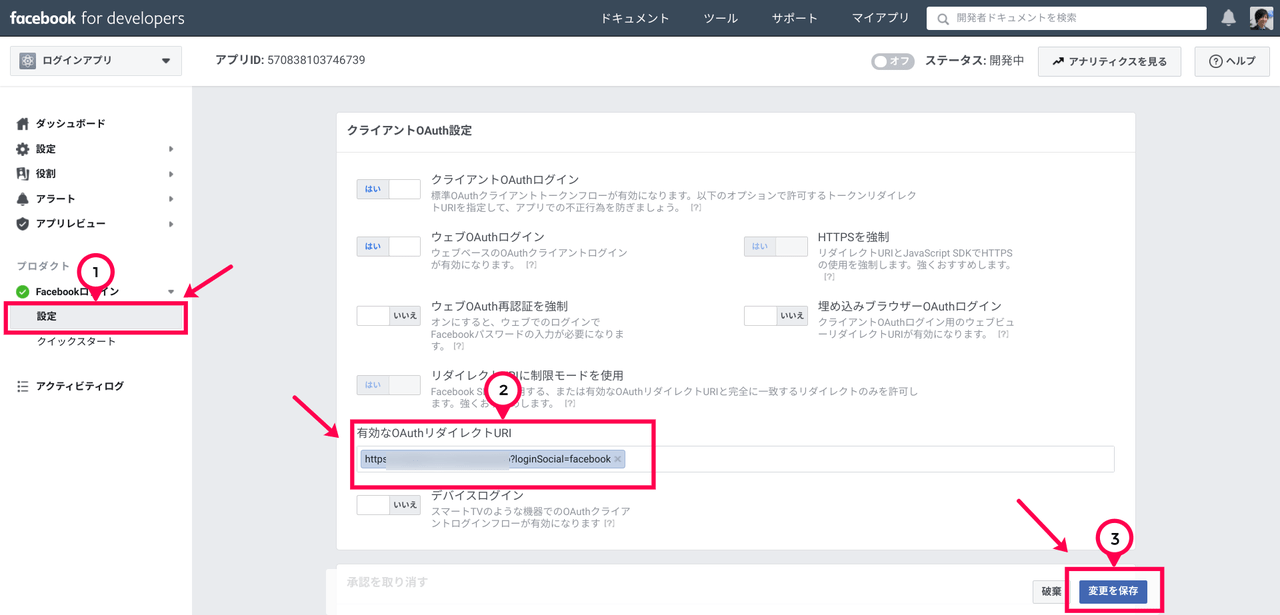Viewport: 1280px width, 615px height.
Task: Toggle ウェブOAuth再認証を強制 switch
Action: point(388,315)
